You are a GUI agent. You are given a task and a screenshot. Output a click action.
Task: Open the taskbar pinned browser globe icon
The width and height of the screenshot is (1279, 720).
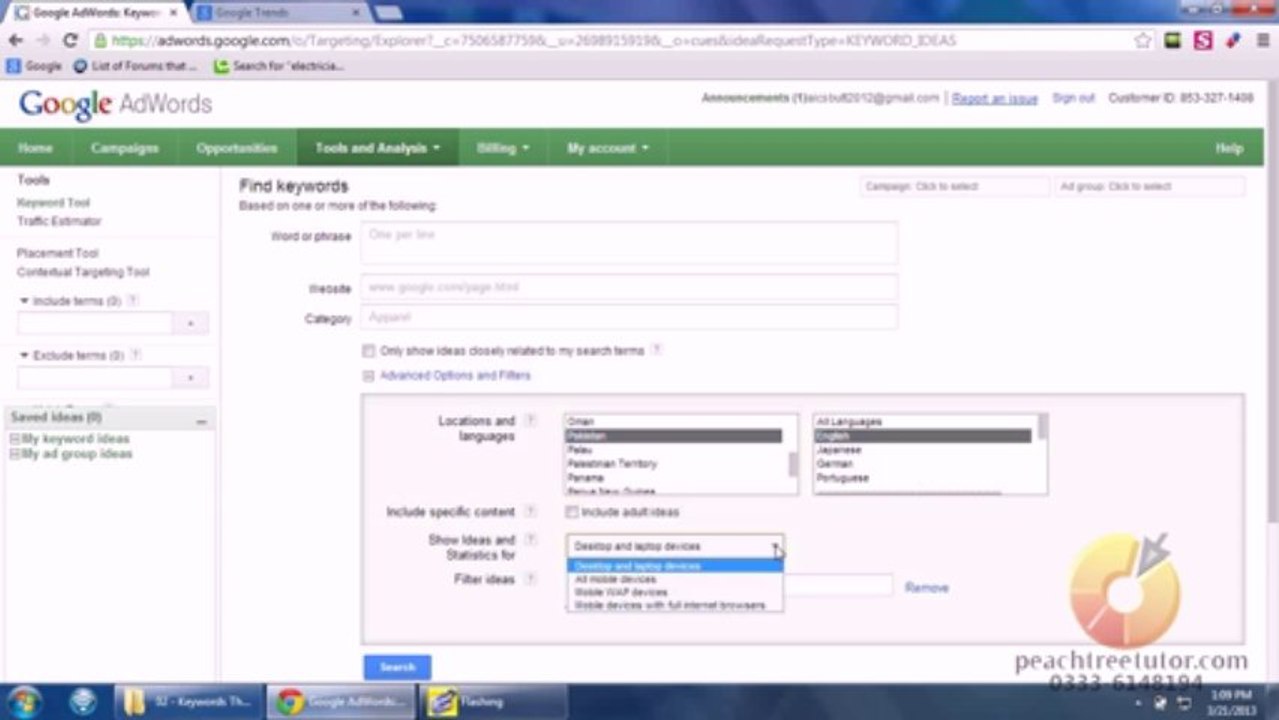[83, 701]
